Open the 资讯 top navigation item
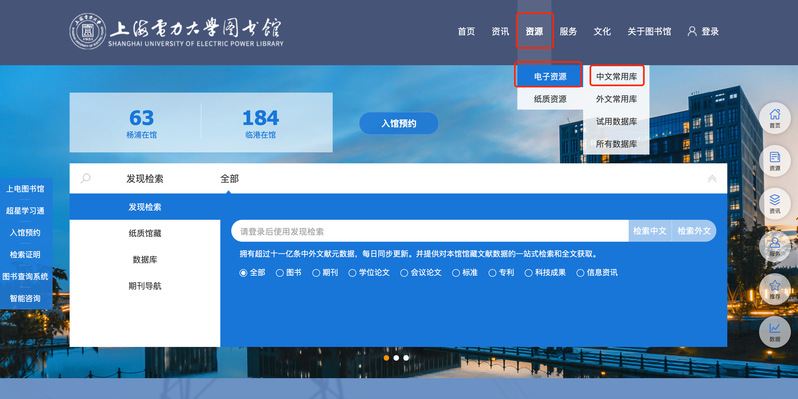This screenshot has height=399, width=798. (x=500, y=32)
